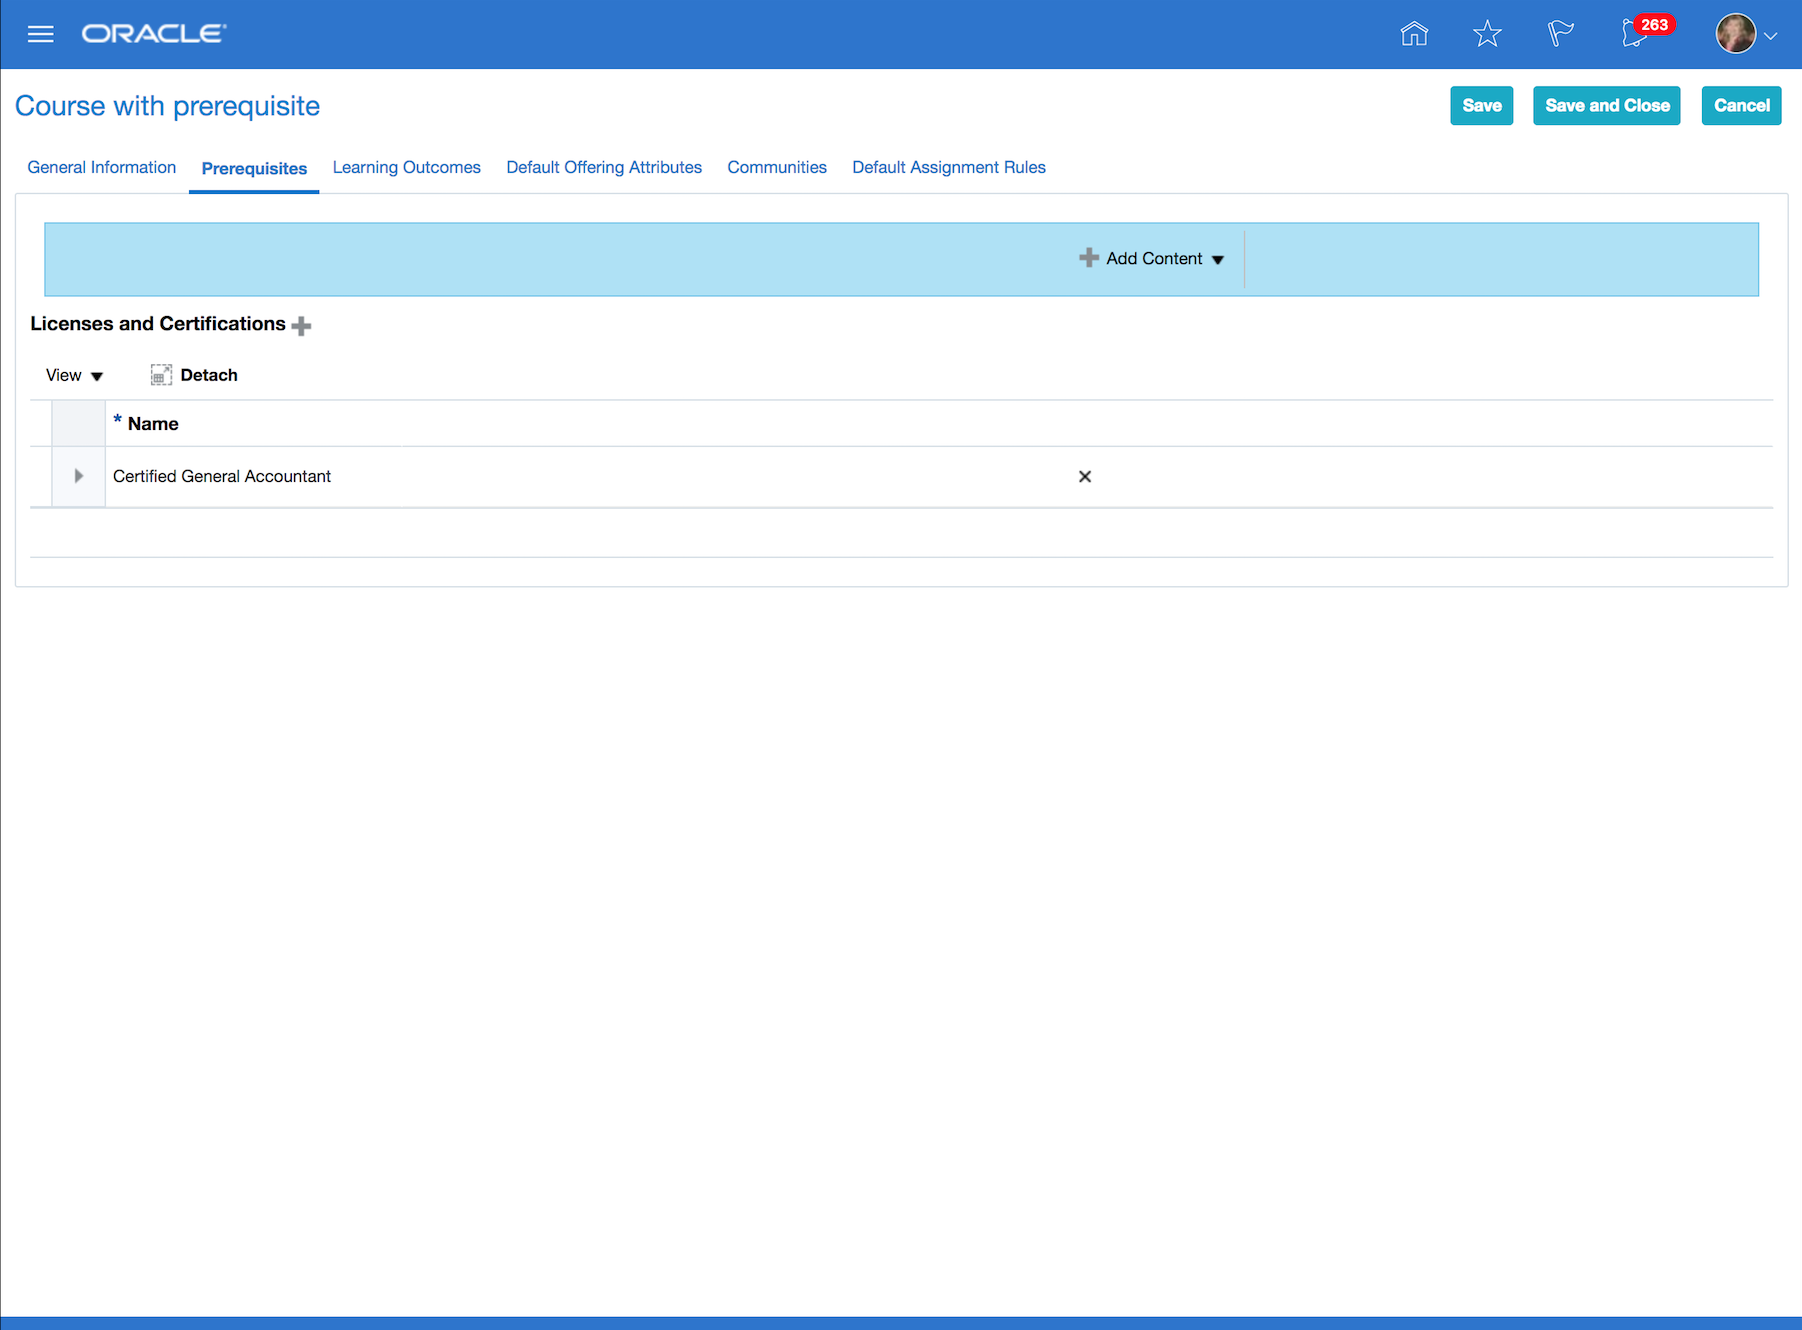The image size is (1802, 1330).
Task: Click the user profile avatar
Action: point(1736,34)
